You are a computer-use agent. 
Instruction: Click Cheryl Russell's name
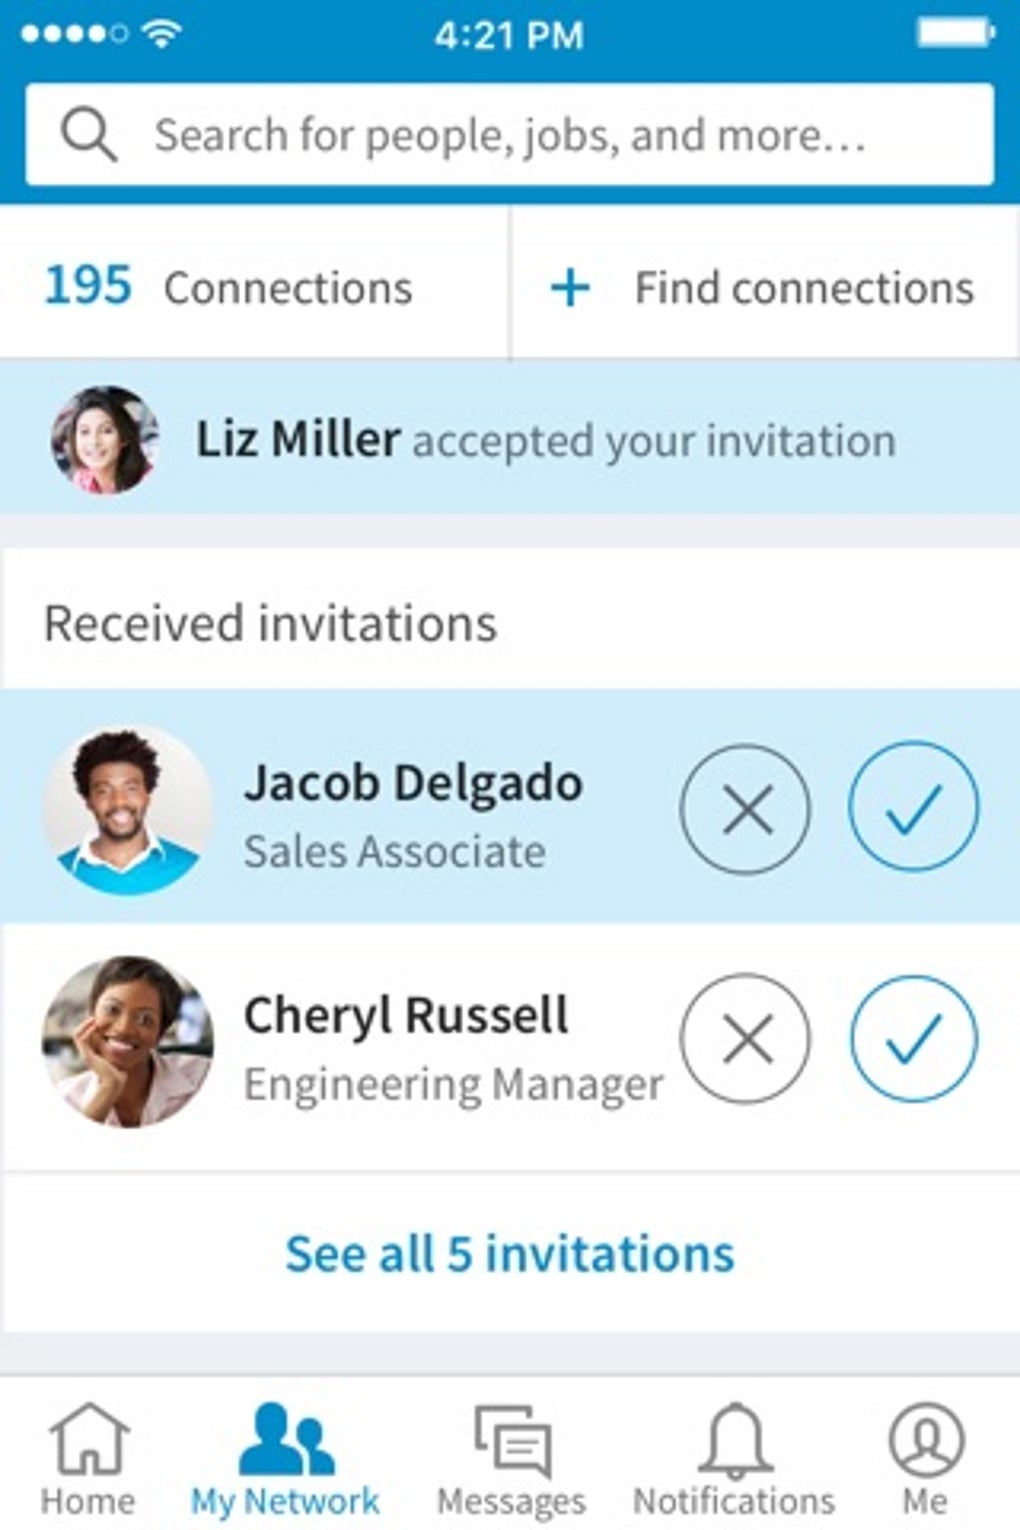406,1015
